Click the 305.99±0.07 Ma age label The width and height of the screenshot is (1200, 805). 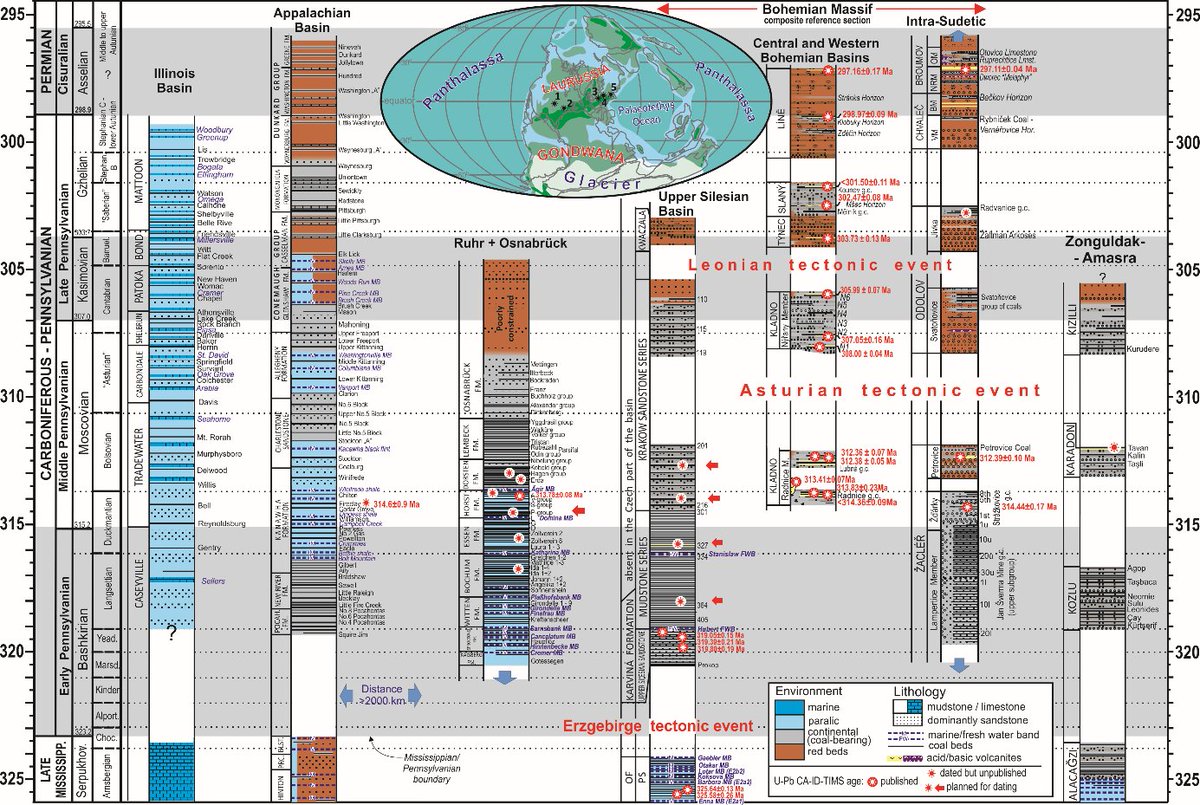point(864,291)
